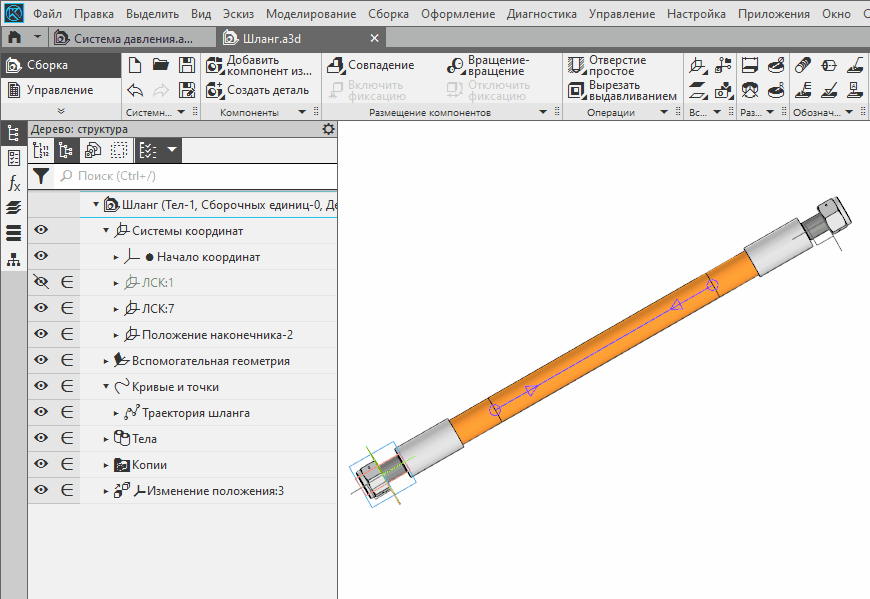The width and height of the screenshot is (870, 599).
Task: Collapse the Кривые и точки node
Action: tap(107, 387)
